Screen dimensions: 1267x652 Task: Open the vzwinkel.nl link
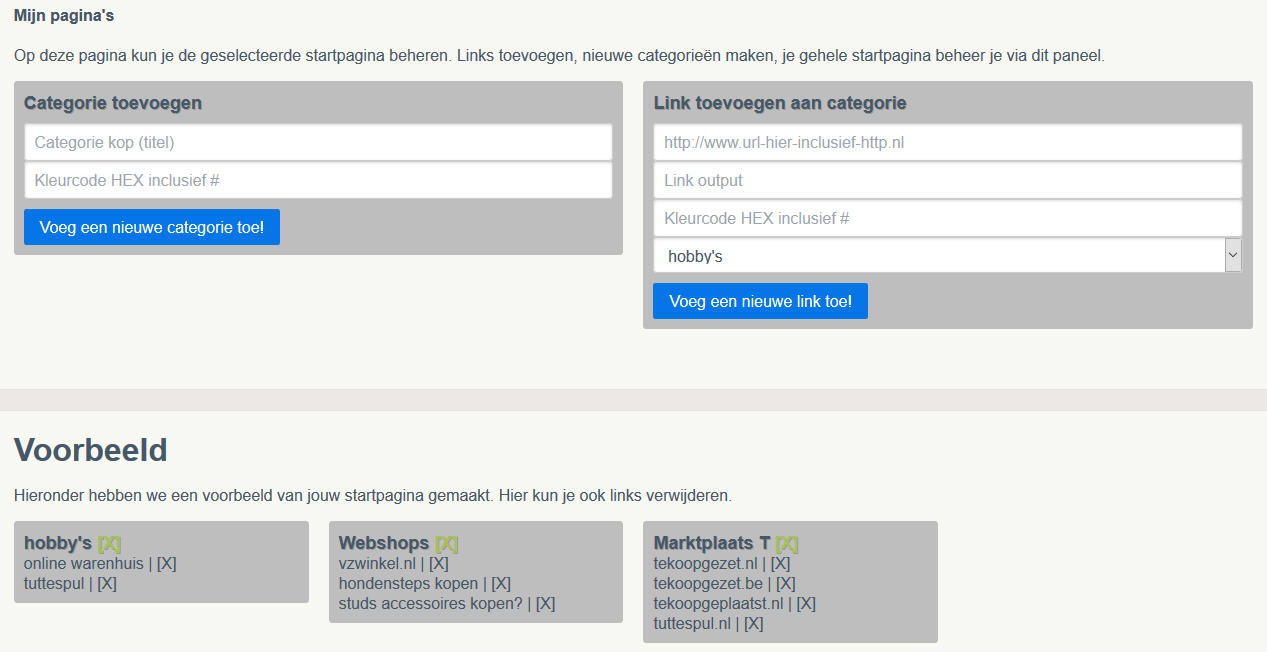pyautogui.click(x=377, y=563)
